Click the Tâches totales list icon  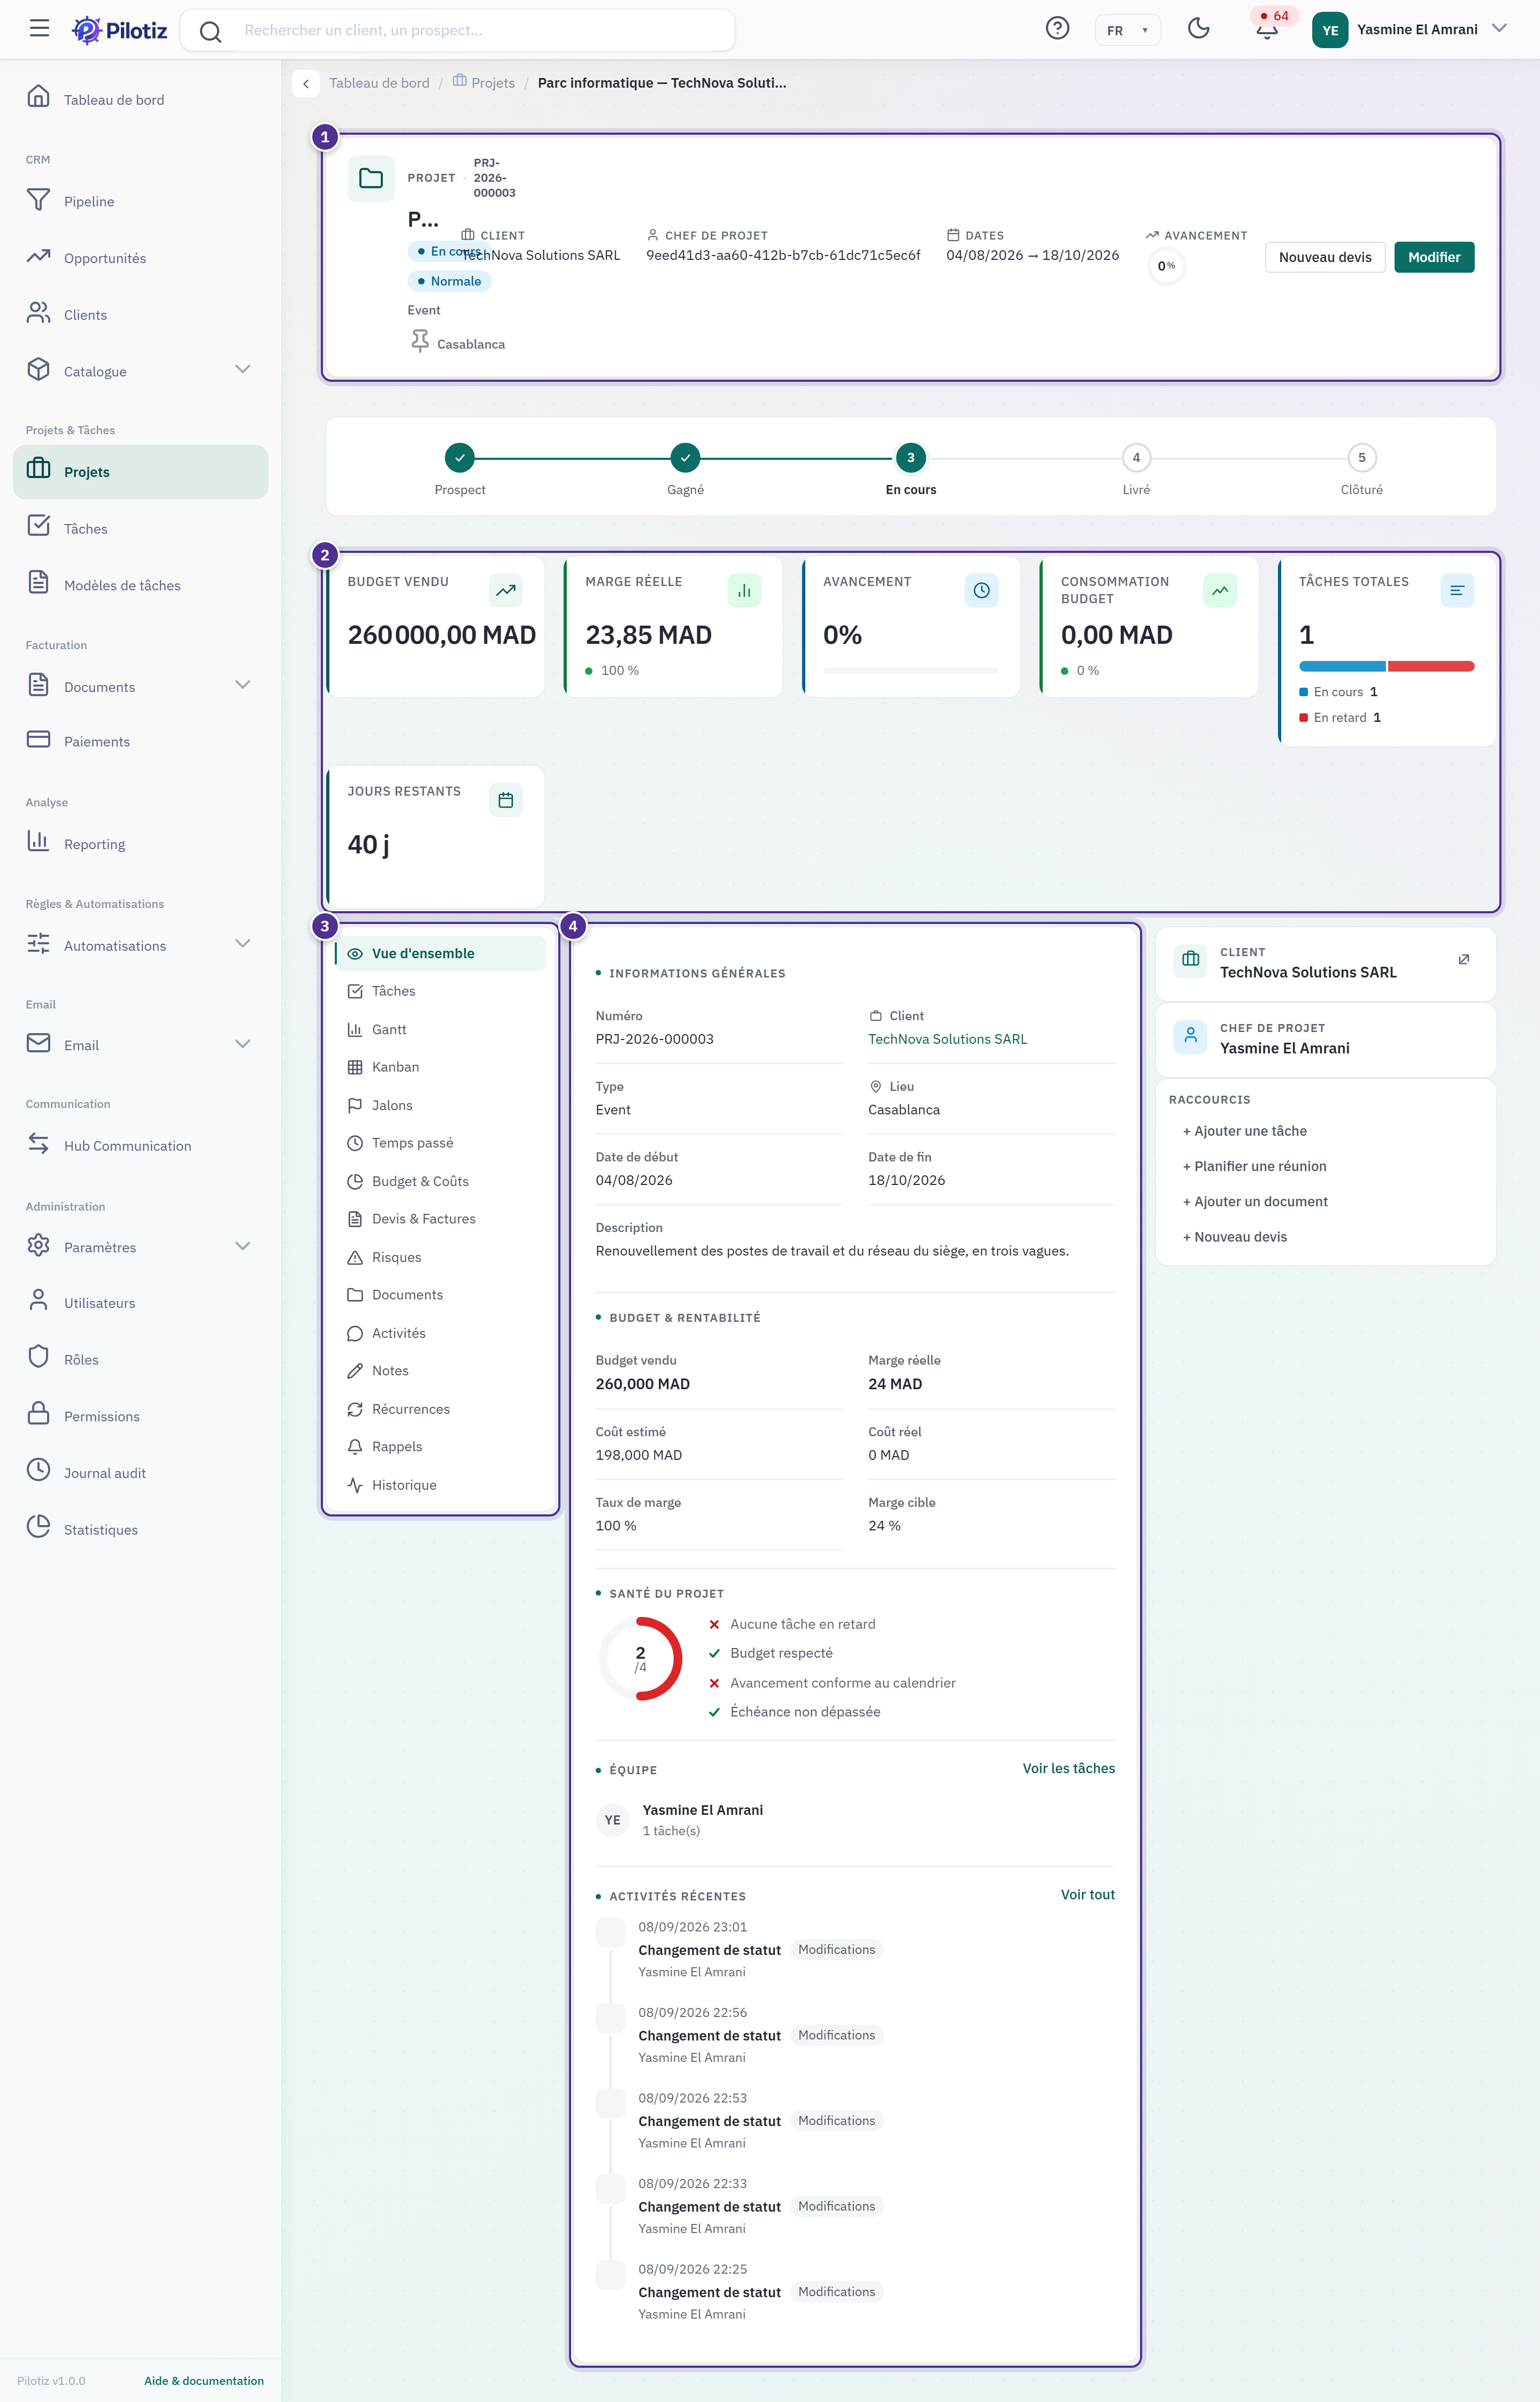1457,590
